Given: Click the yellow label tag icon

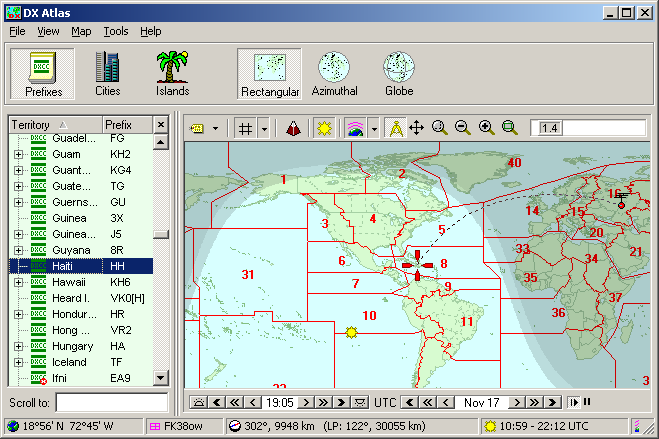Looking at the screenshot, I should coord(197,128).
